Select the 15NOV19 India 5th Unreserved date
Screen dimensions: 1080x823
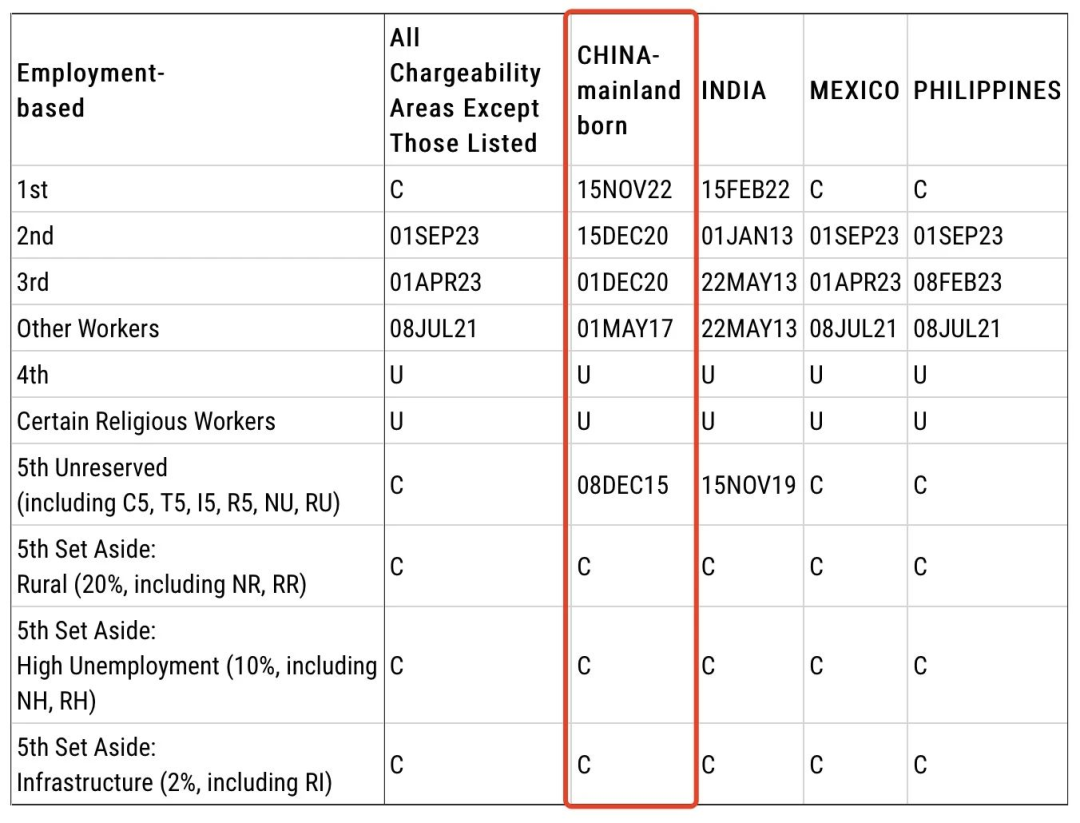tap(749, 485)
